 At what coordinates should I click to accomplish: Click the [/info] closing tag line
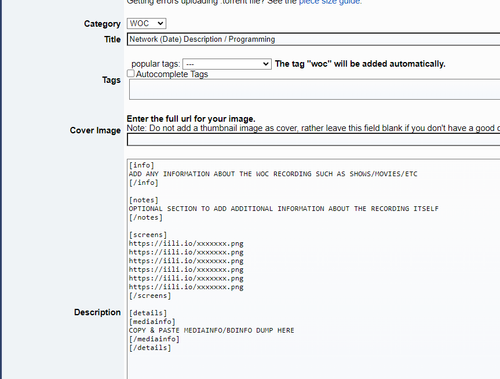point(144,183)
